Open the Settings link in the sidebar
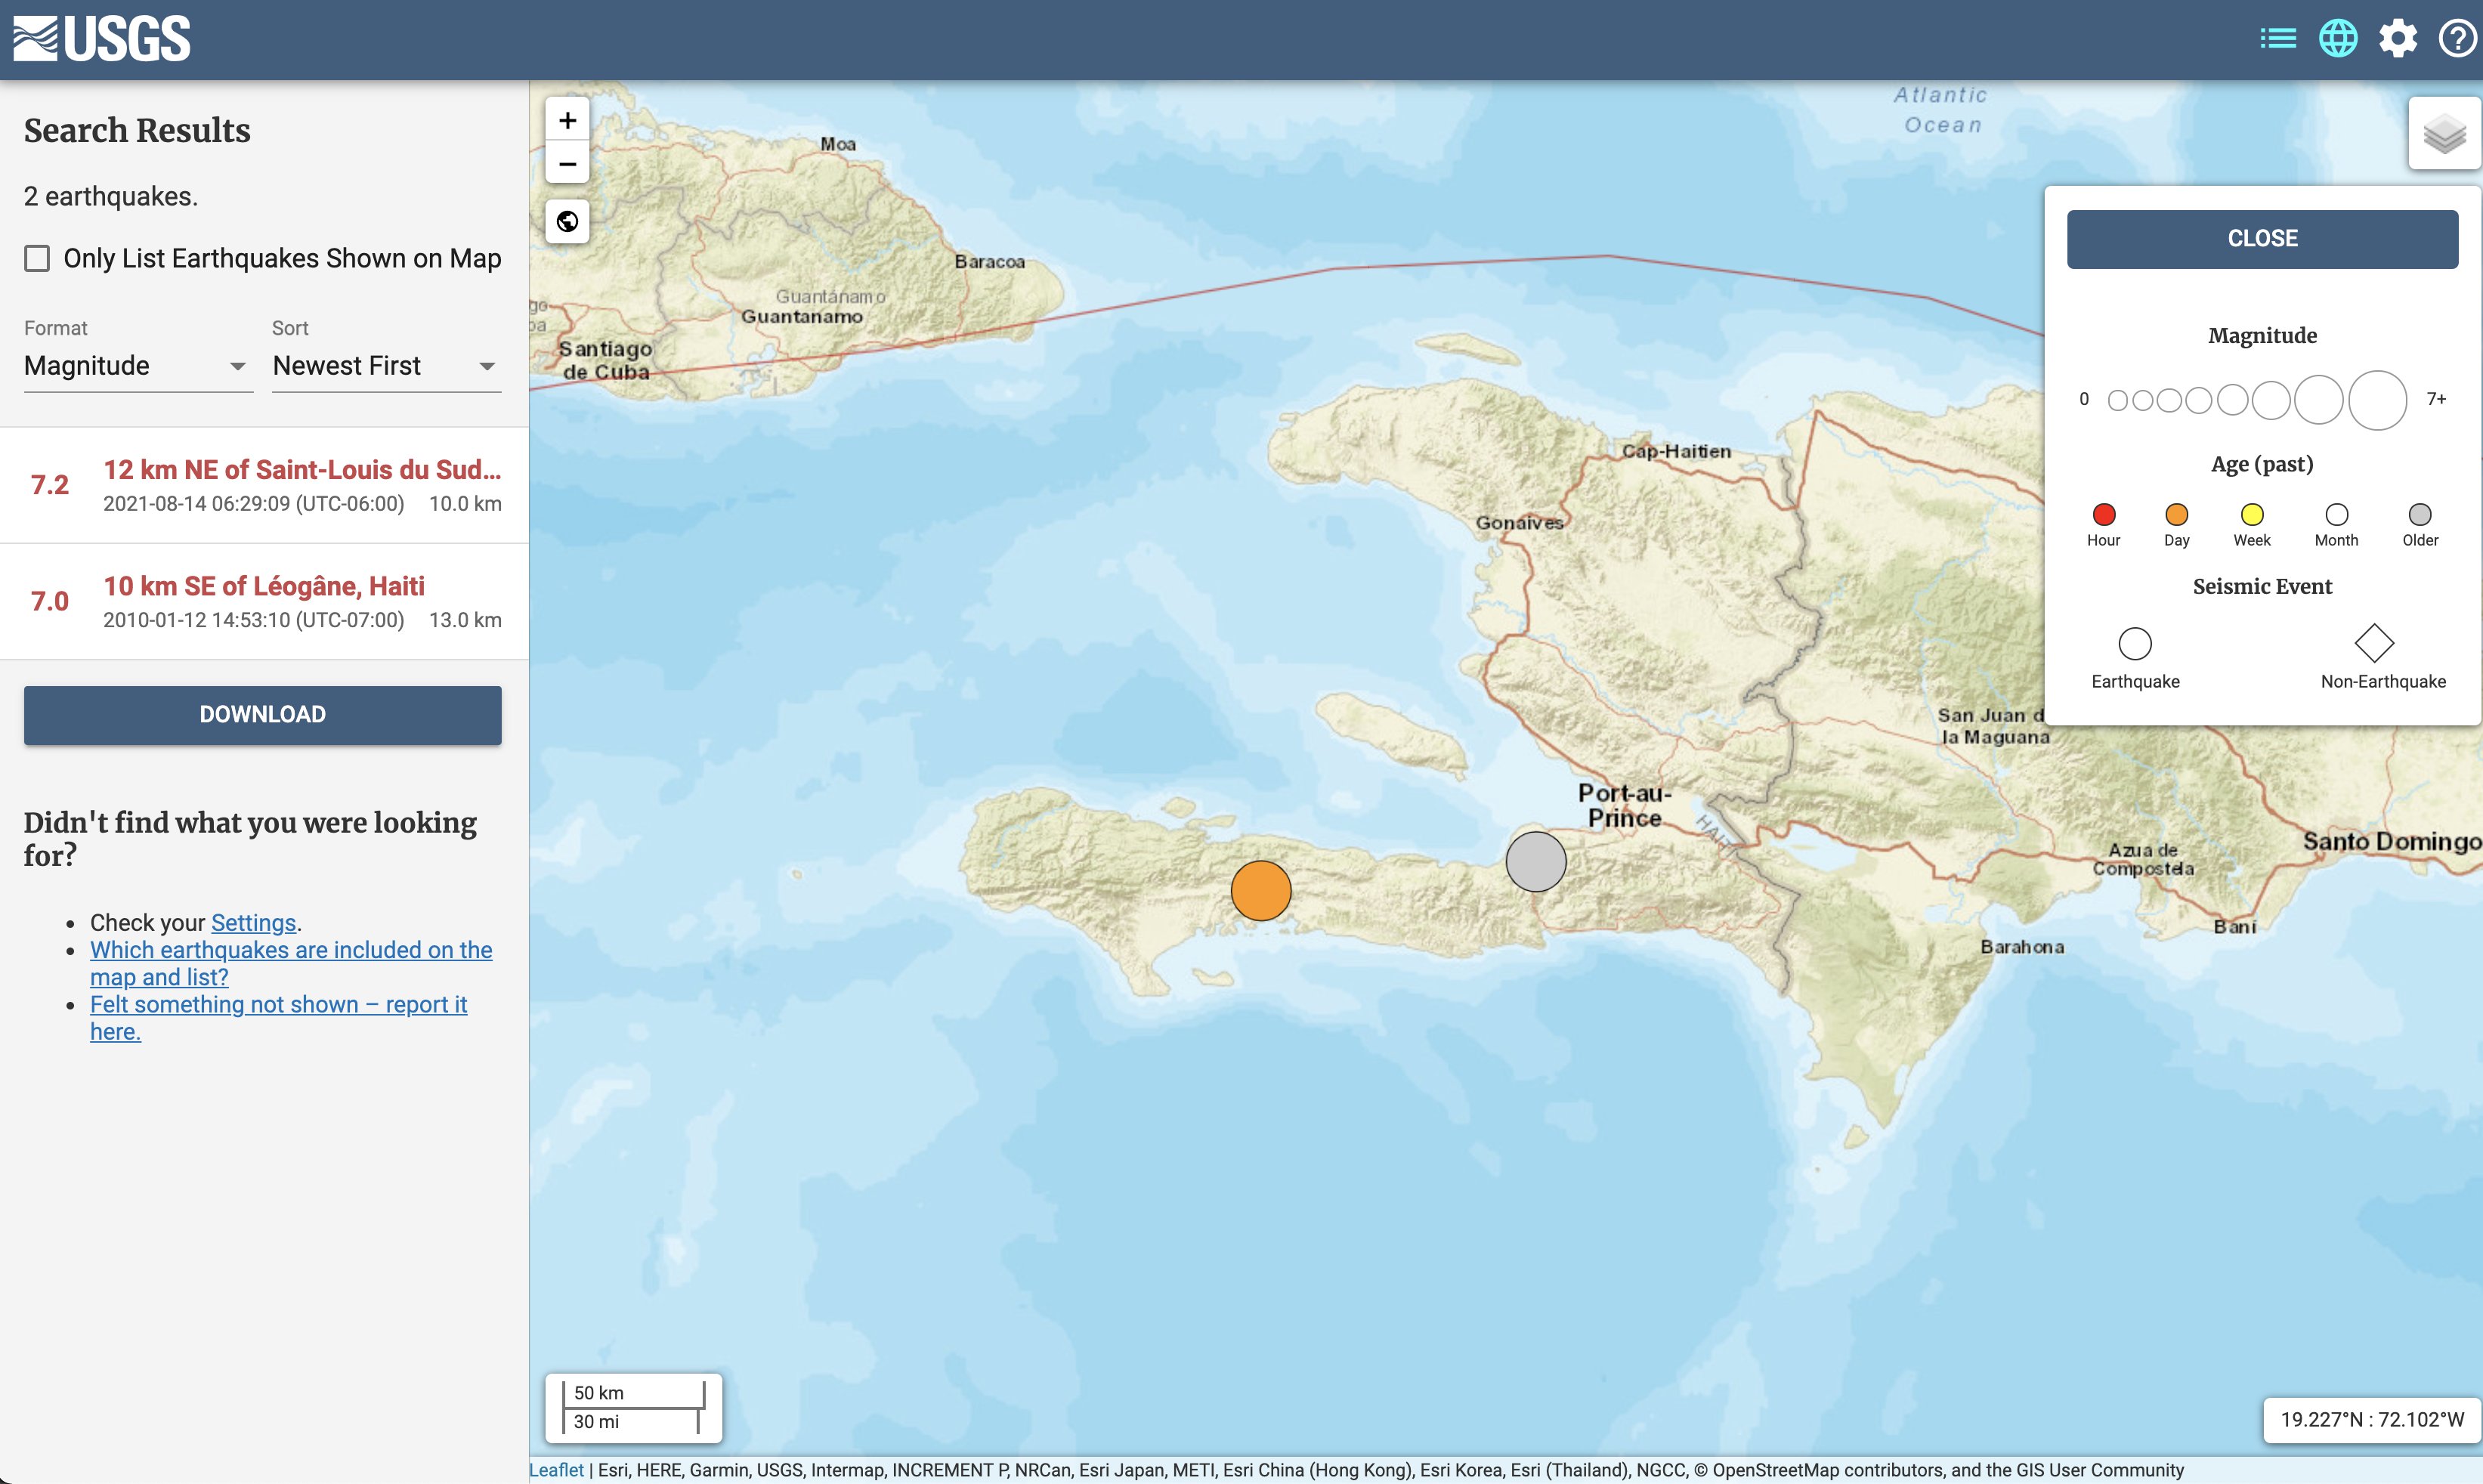2483x1484 pixels. (x=253, y=922)
